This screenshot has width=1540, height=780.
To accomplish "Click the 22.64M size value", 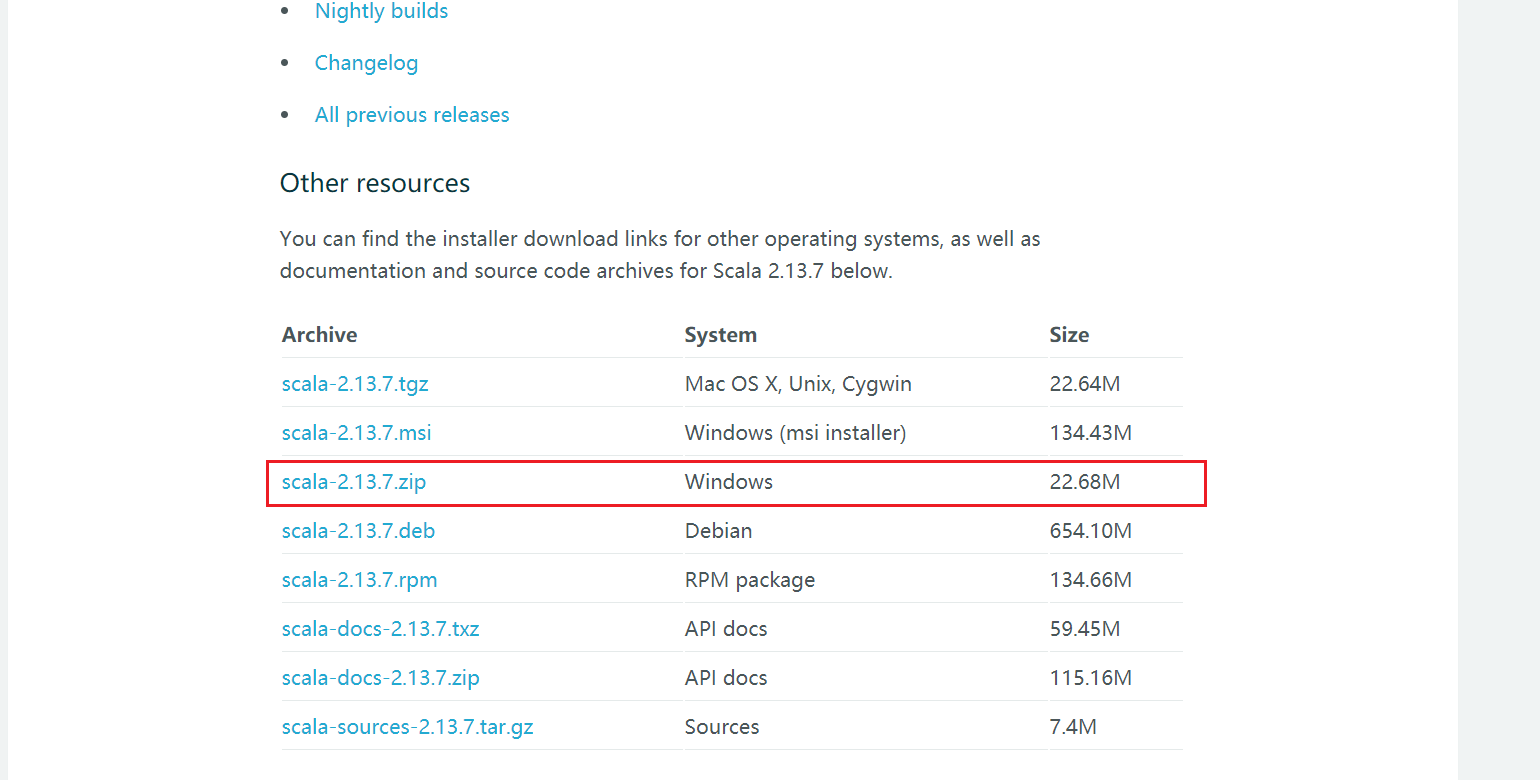I will pyautogui.click(x=1085, y=384).
